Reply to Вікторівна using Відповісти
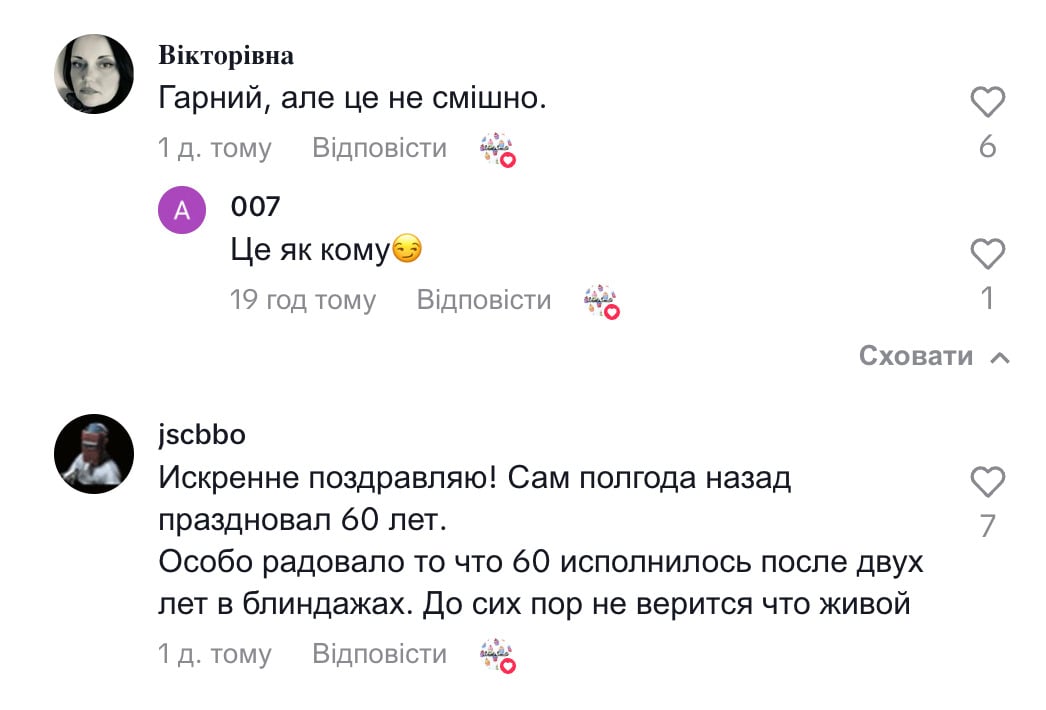The image size is (1046, 710). [x=378, y=146]
